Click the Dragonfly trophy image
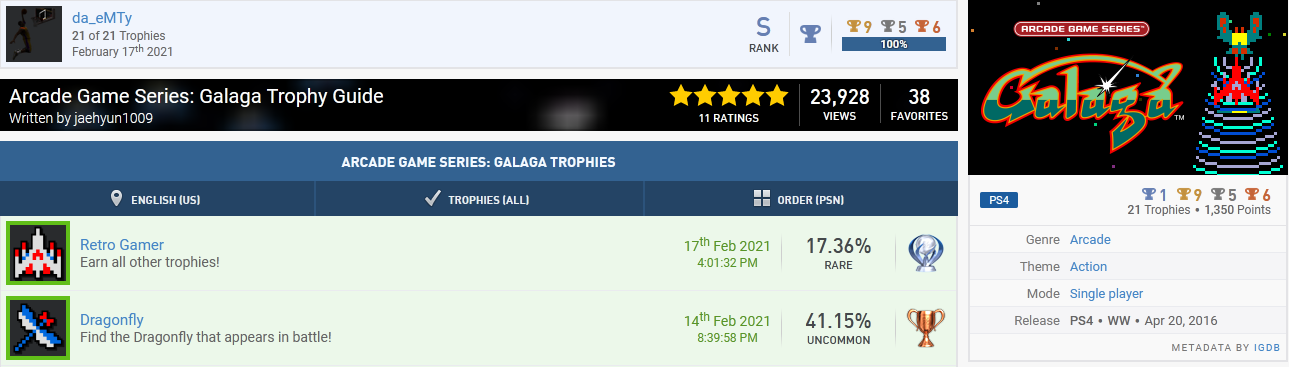 (x=39, y=329)
